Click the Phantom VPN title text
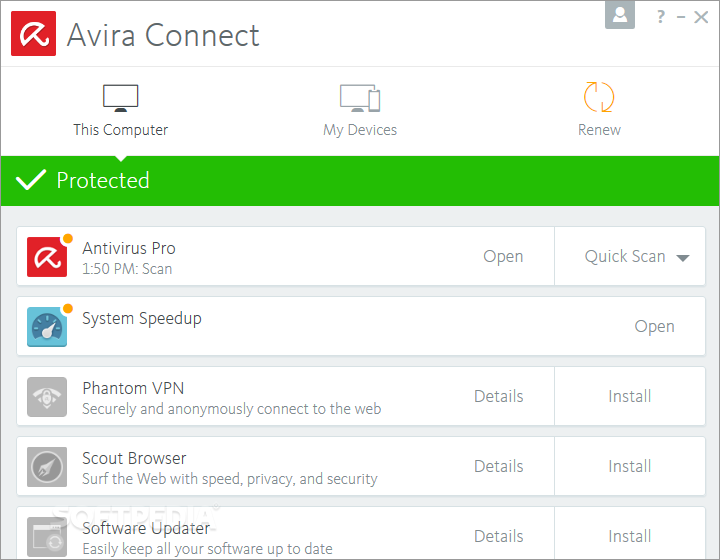 pos(133,389)
